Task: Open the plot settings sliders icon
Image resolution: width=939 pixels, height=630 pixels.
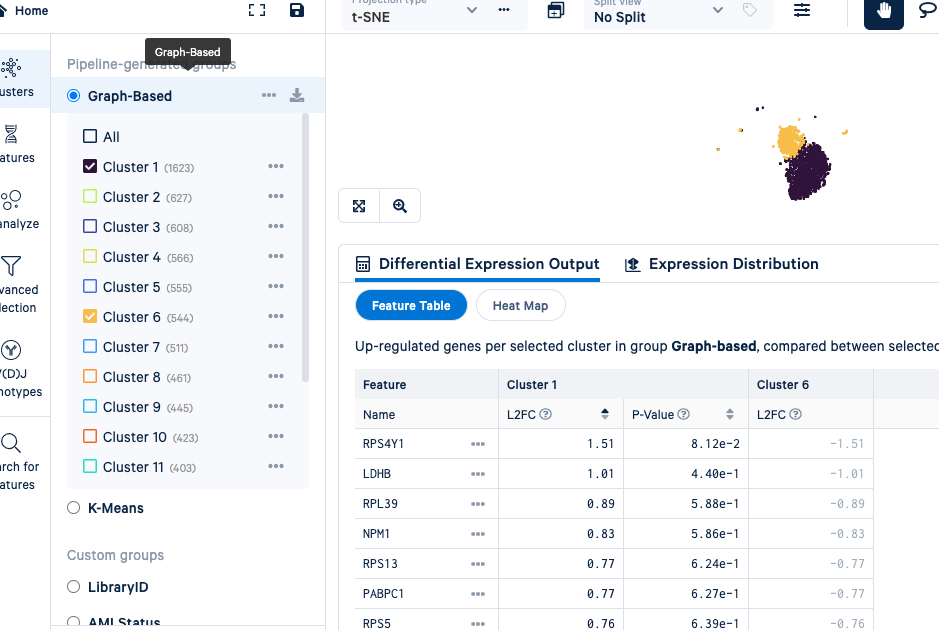Action: [x=802, y=10]
